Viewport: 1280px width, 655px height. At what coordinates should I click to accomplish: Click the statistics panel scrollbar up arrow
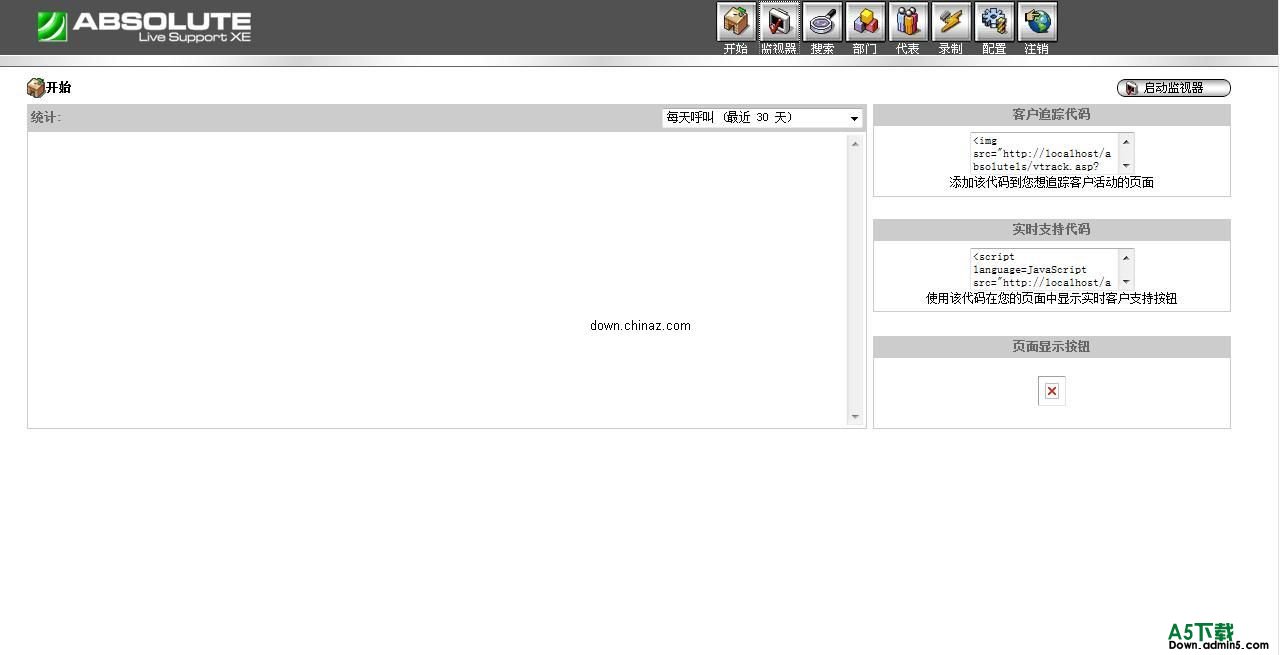855,144
